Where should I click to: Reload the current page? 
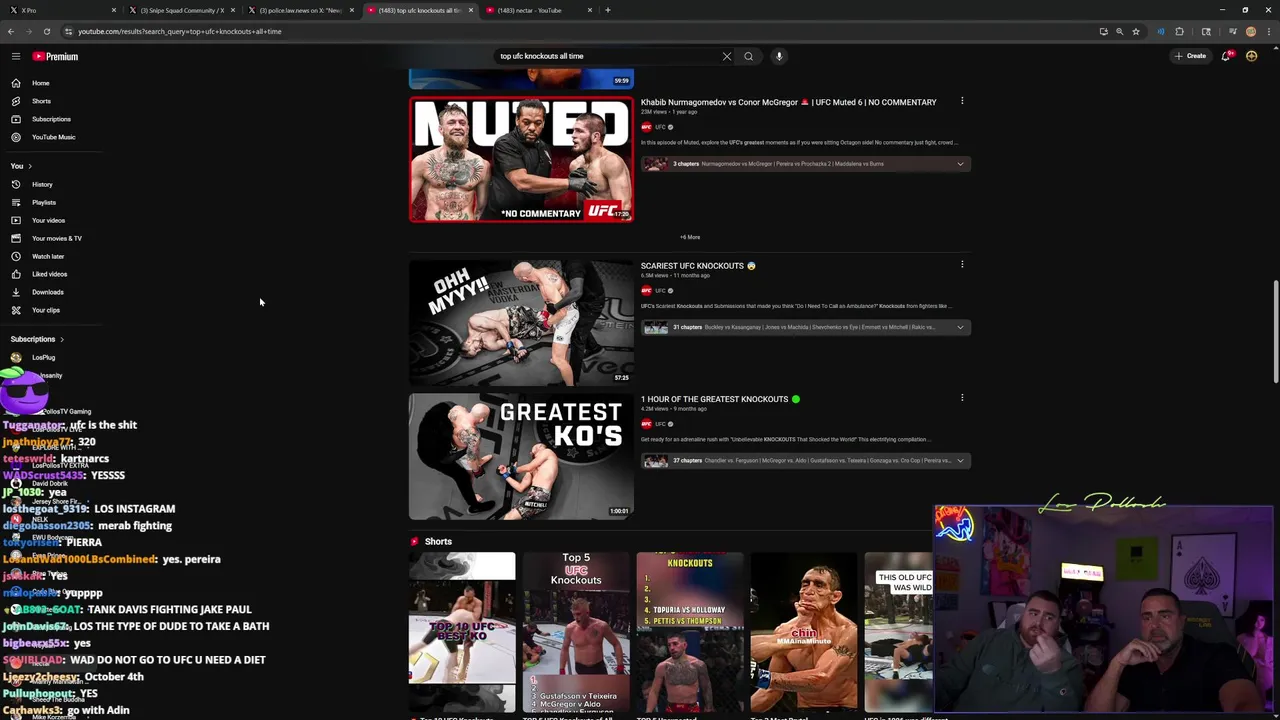(x=46, y=31)
